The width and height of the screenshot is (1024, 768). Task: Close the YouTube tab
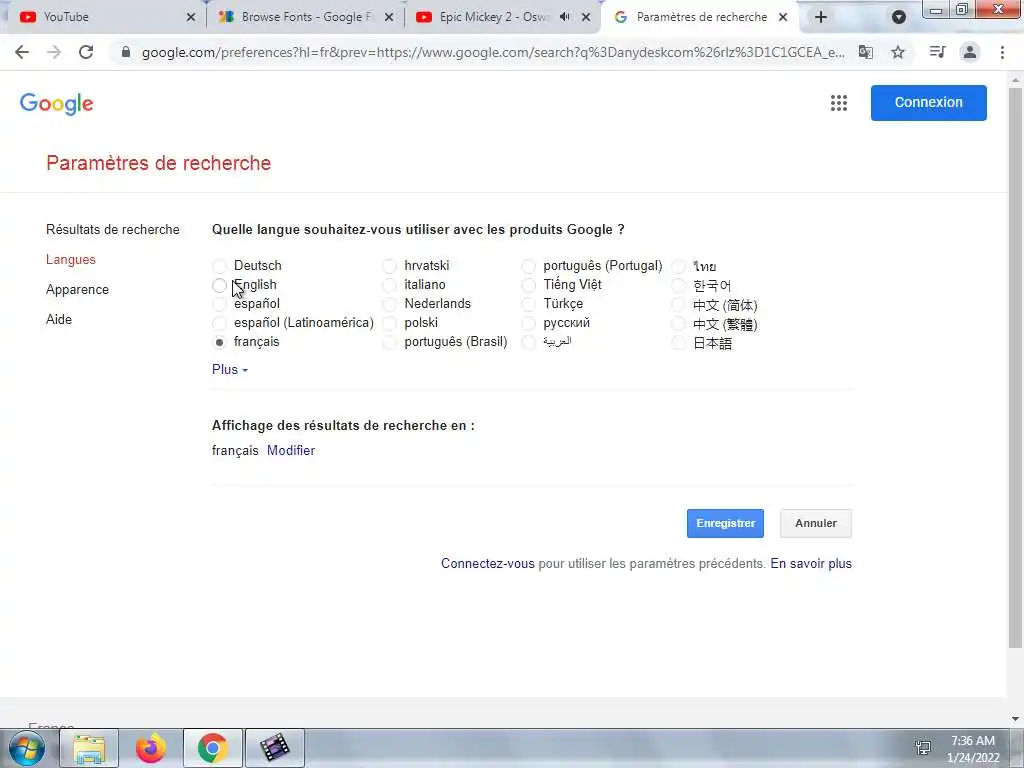[191, 17]
